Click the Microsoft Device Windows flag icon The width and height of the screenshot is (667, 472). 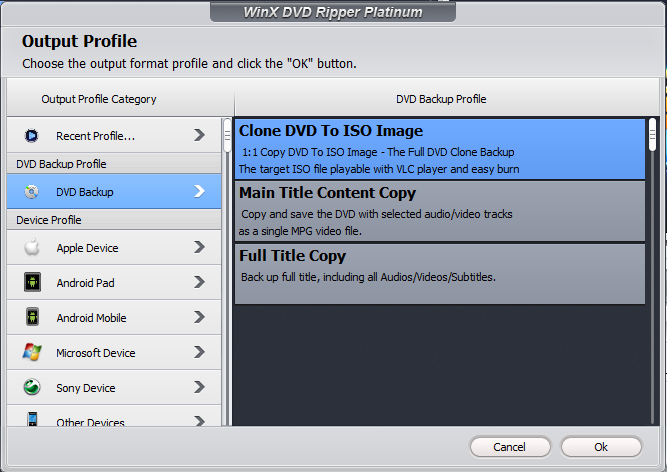tap(32, 352)
